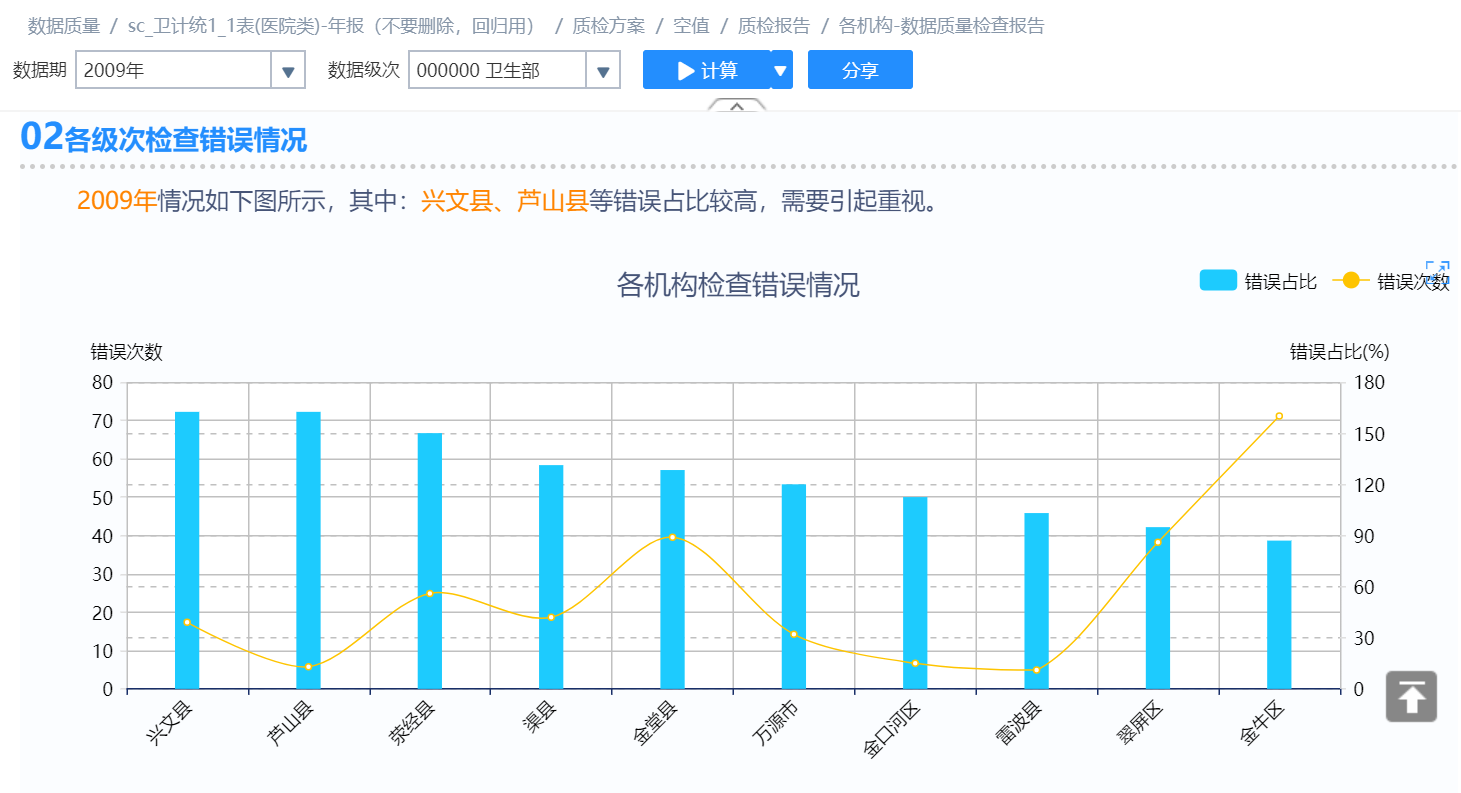Click the 金堂县 axis label
This screenshot has height=793, width=1461.
tap(656, 723)
